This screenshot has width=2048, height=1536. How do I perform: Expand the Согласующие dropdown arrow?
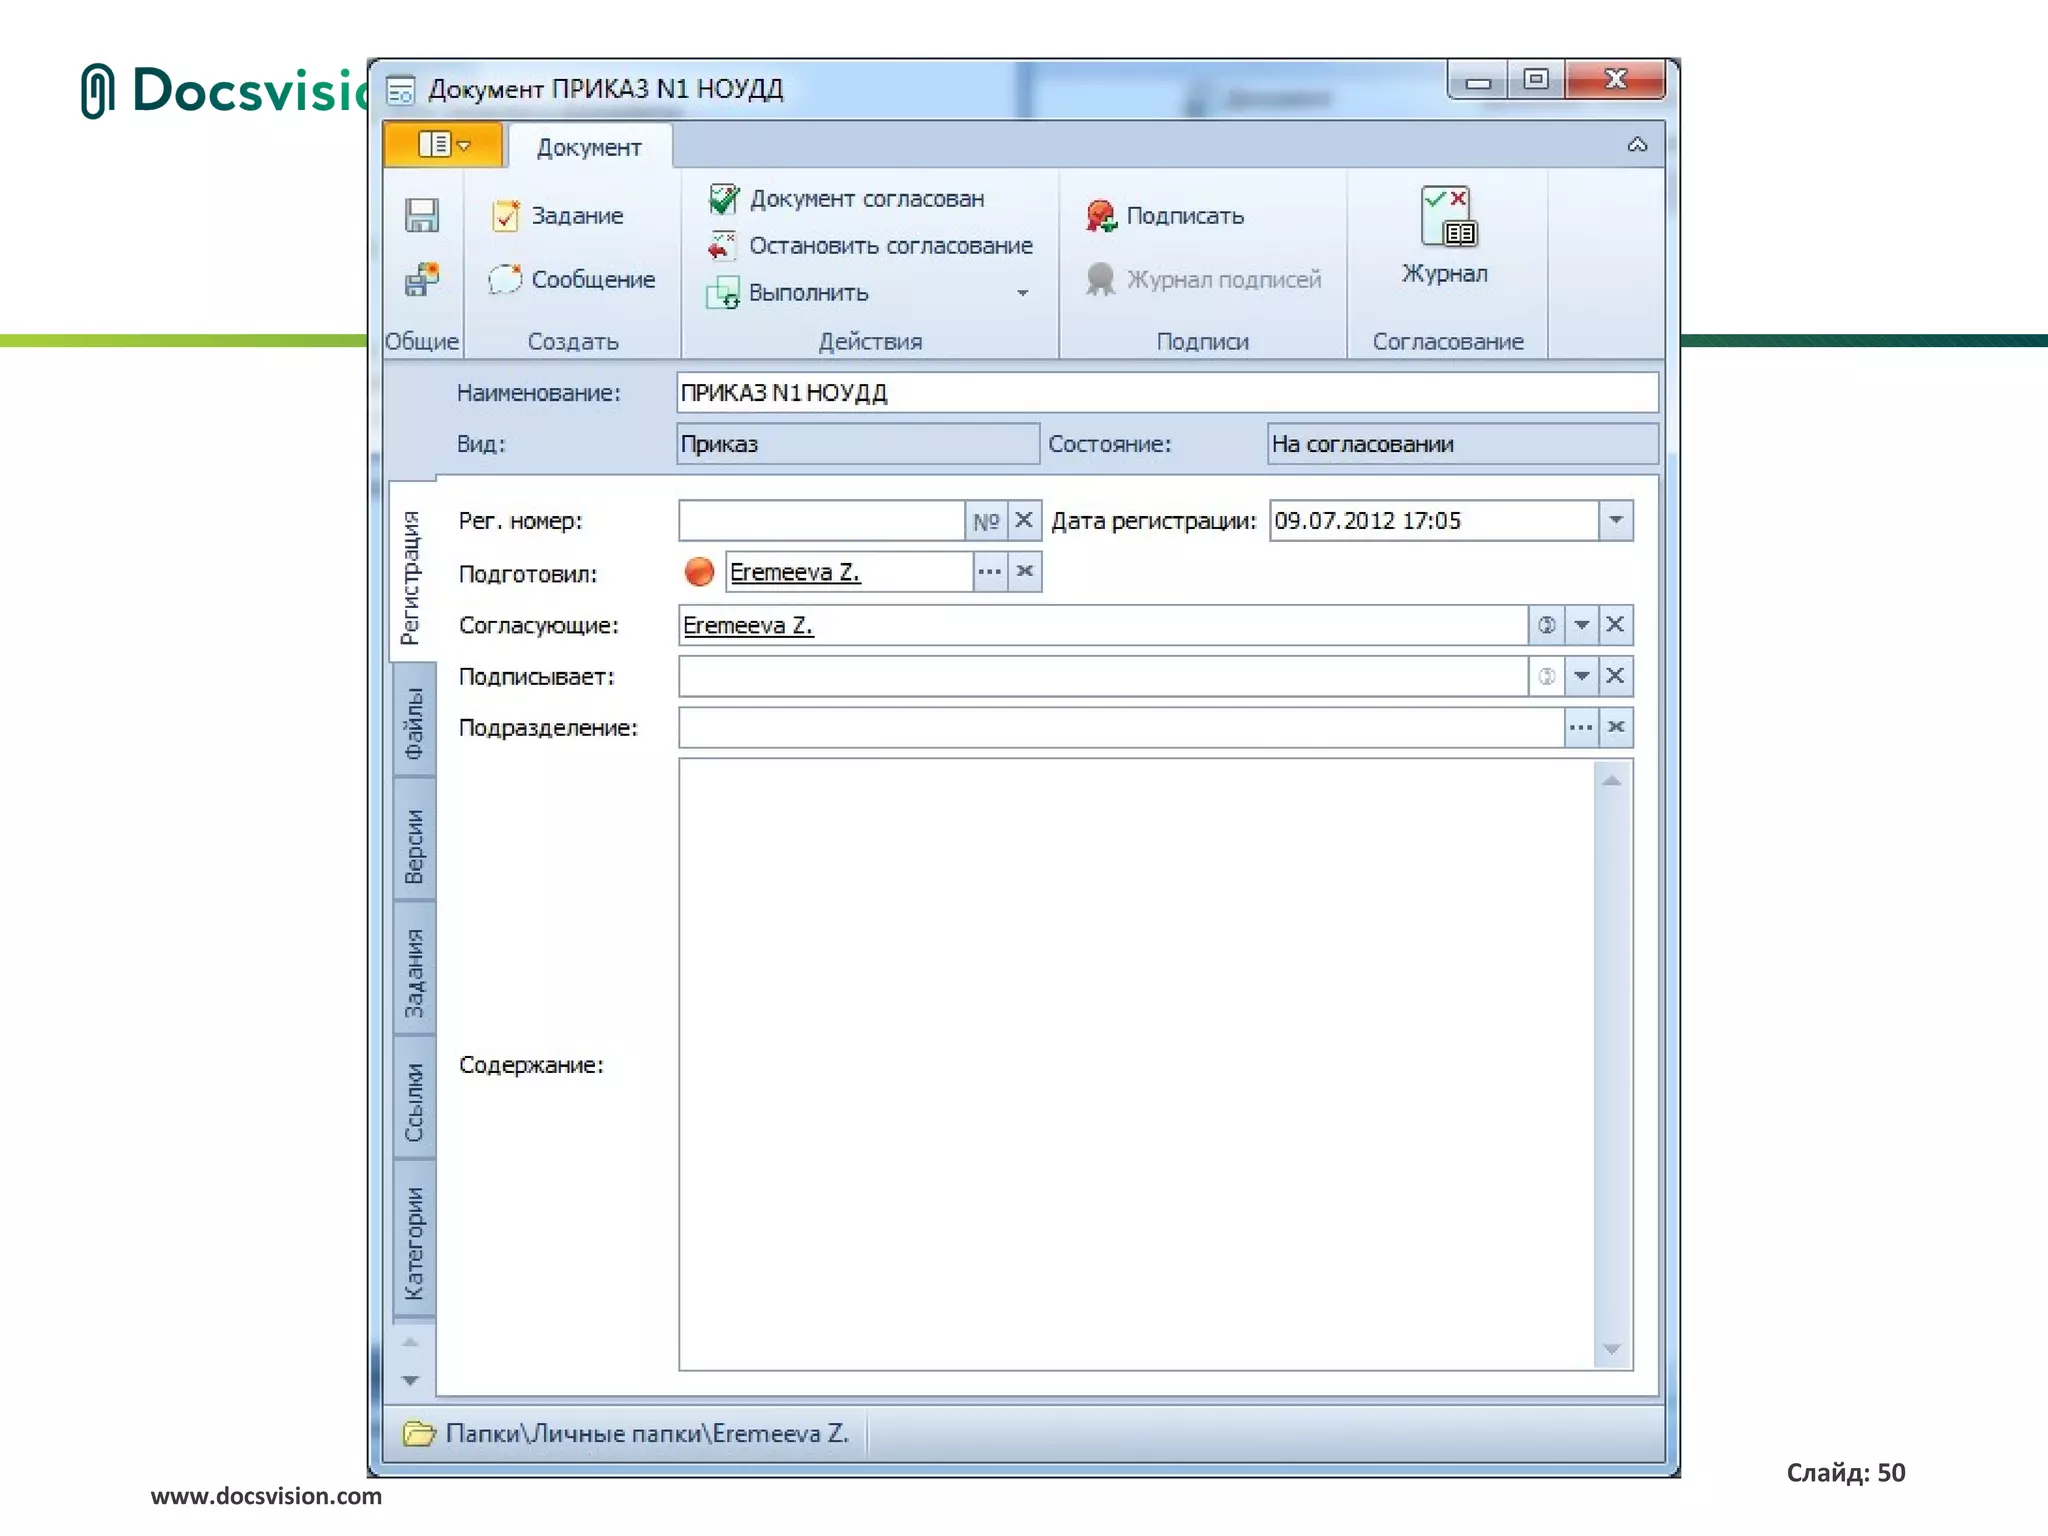pyautogui.click(x=1581, y=625)
